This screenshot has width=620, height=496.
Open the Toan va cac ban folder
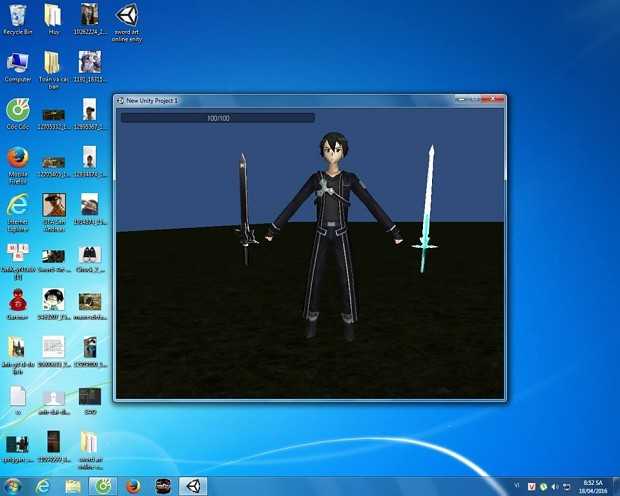tap(53, 64)
